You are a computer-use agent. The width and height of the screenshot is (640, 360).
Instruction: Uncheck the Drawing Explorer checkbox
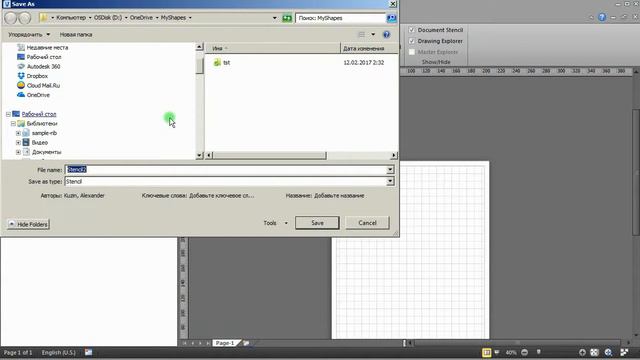click(411, 41)
